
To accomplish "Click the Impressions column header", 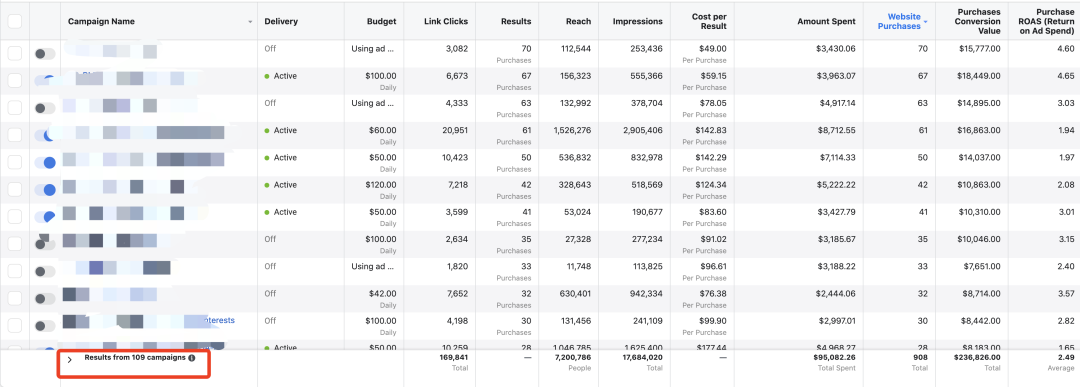I will [x=638, y=21].
